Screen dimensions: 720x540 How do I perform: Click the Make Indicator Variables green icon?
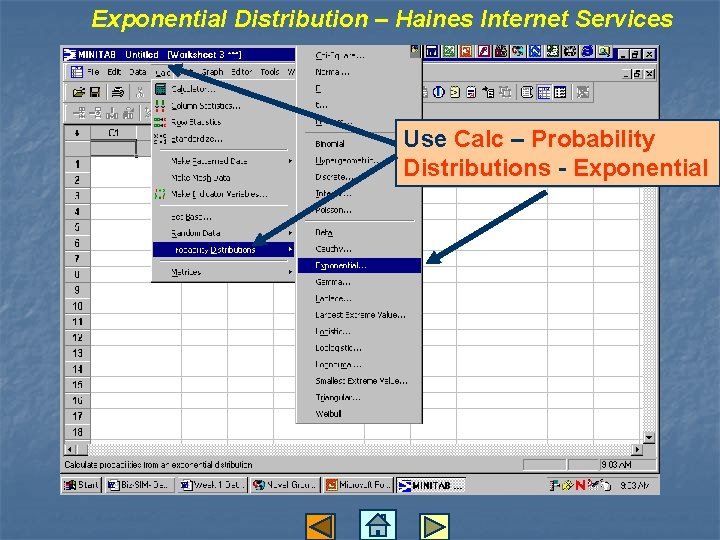[160, 194]
